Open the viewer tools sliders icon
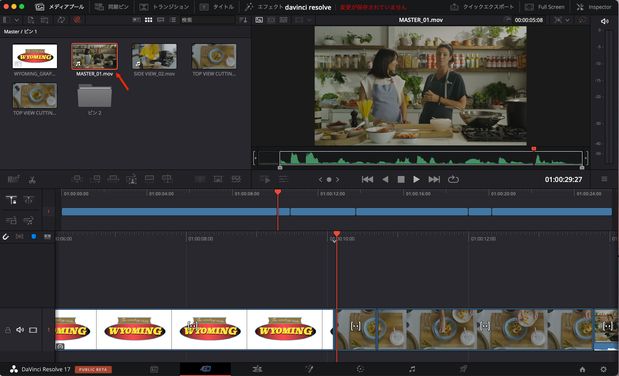Viewport: 619px width, 376px height. 283,180
